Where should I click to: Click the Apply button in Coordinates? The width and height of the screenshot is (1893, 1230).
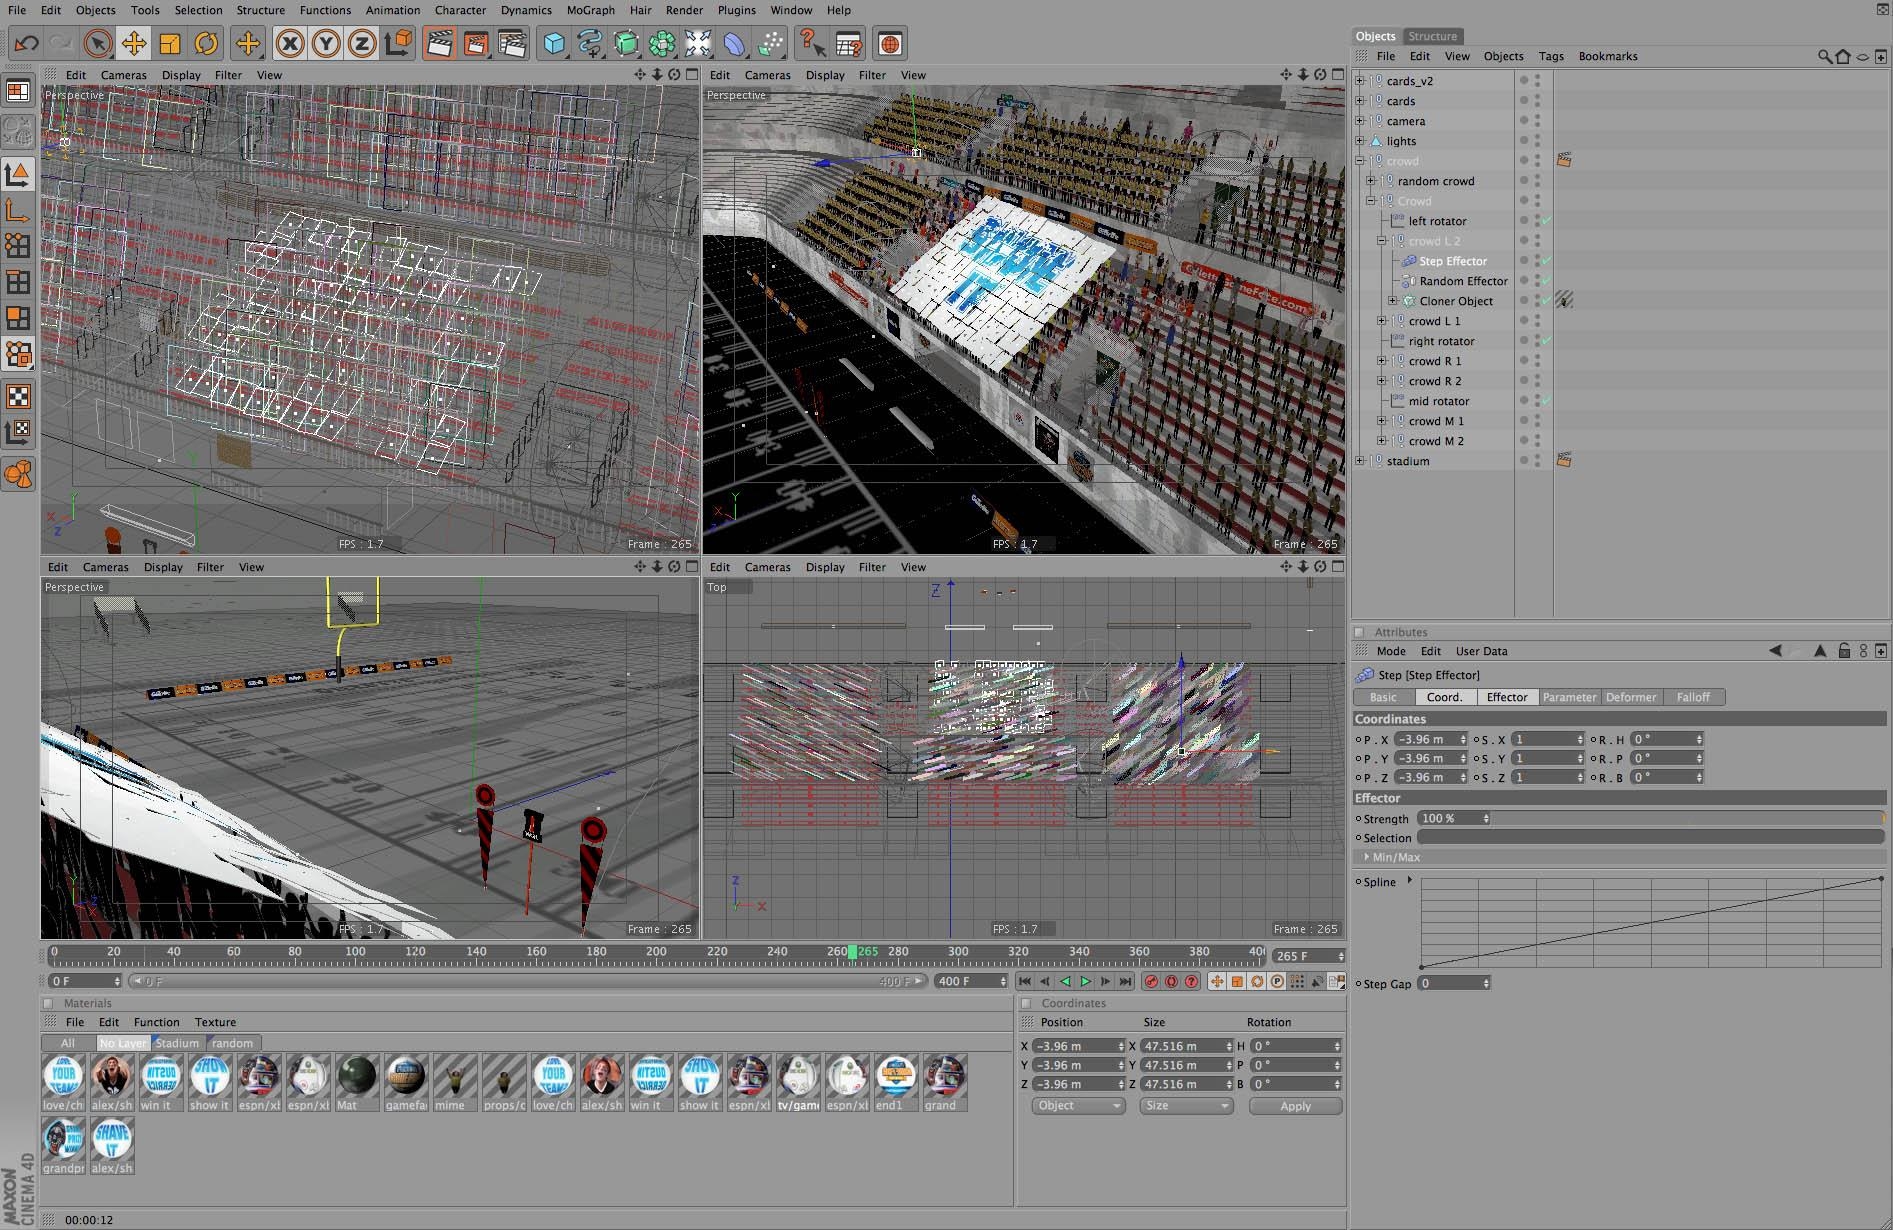click(x=1295, y=1106)
